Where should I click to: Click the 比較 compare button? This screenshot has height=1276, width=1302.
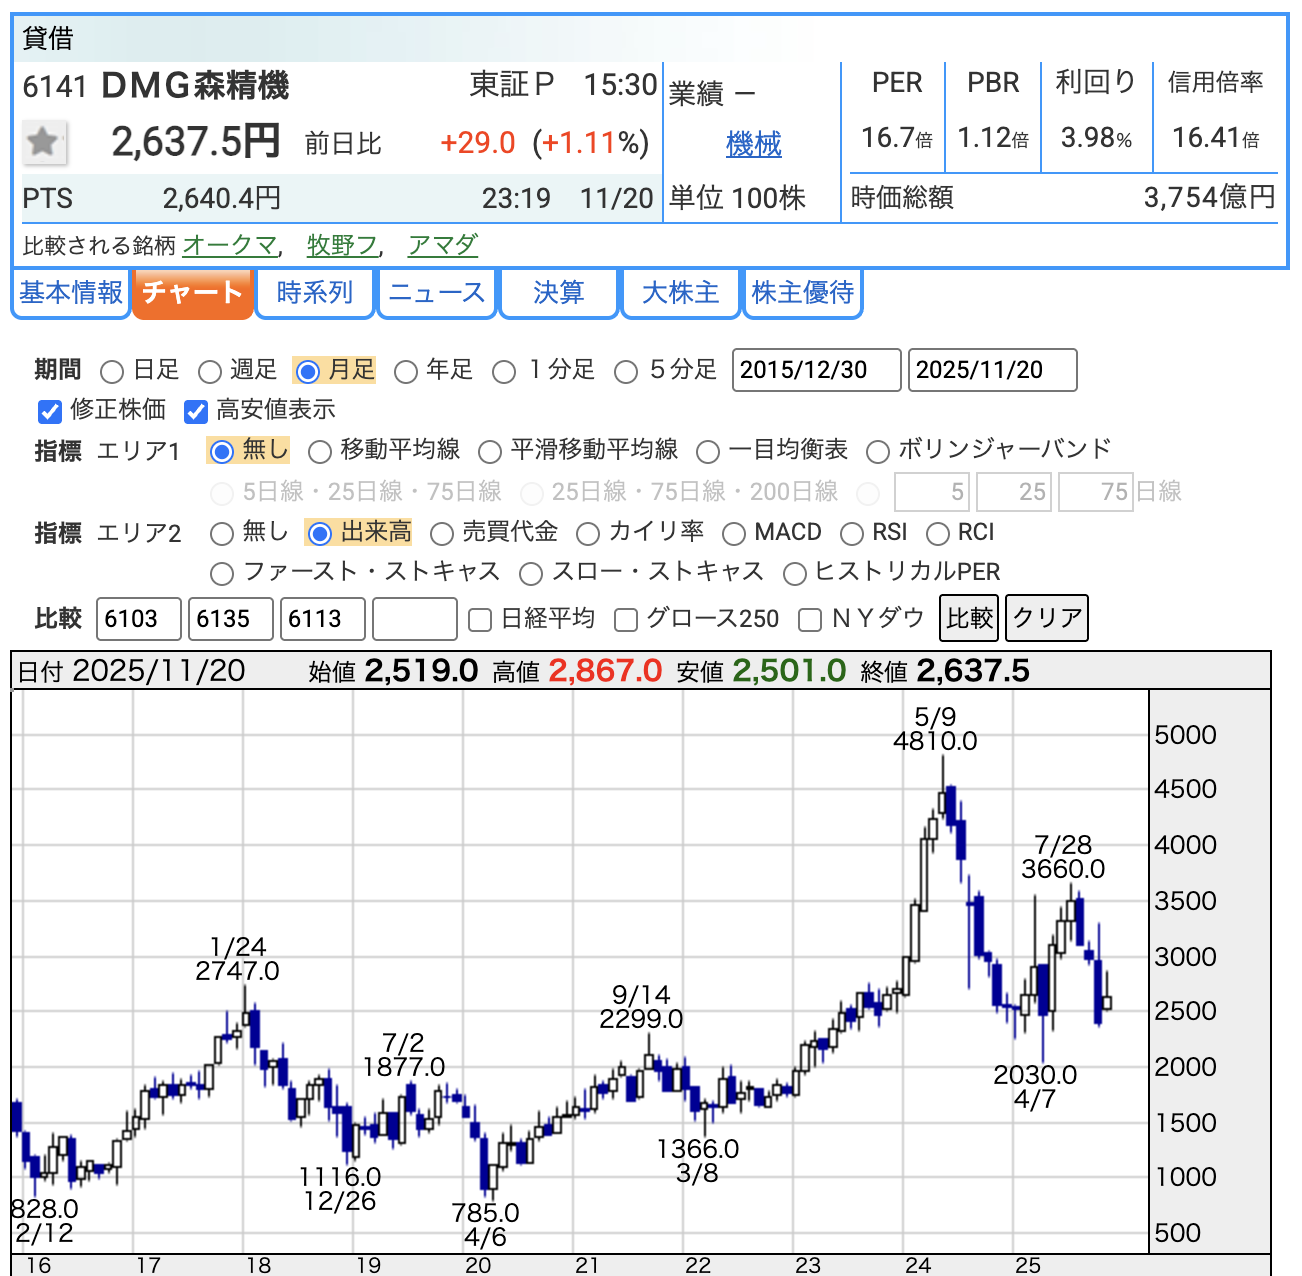(x=969, y=618)
